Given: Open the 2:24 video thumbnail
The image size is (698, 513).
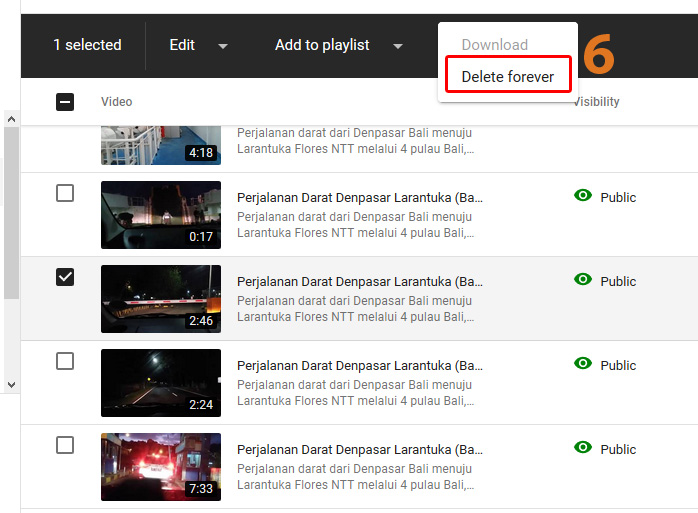Looking at the screenshot, I should [161, 383].
